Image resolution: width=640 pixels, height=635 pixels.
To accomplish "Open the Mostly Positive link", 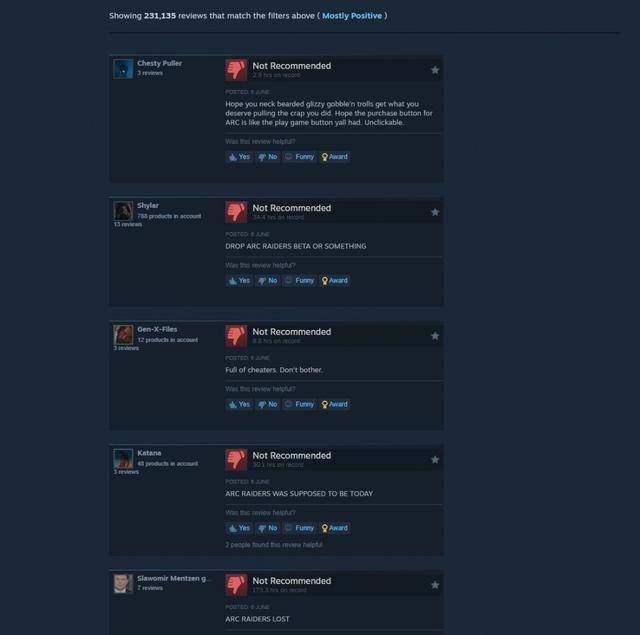I will (352, 16).
